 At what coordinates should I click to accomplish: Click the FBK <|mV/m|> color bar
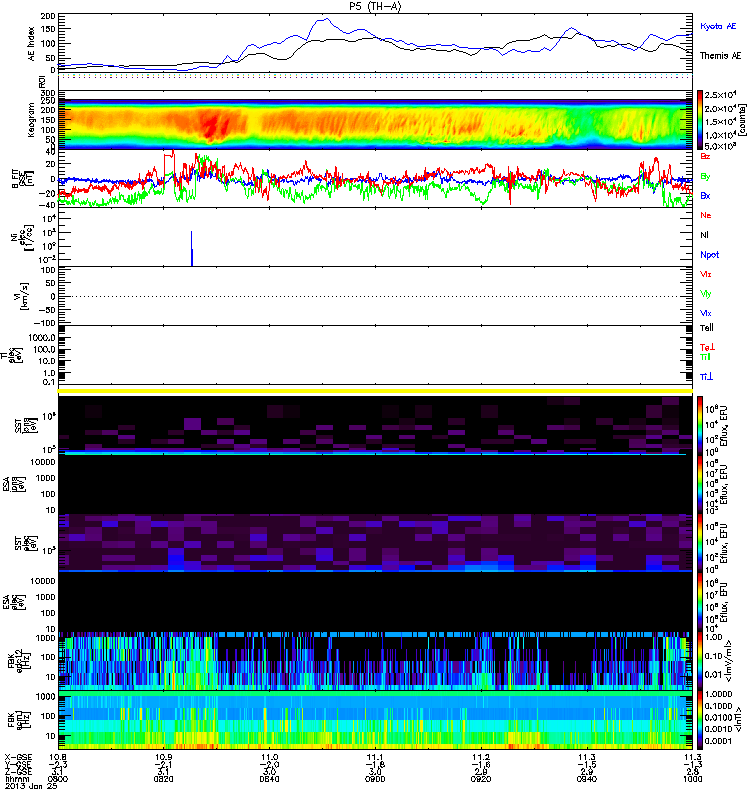(700, 661)
